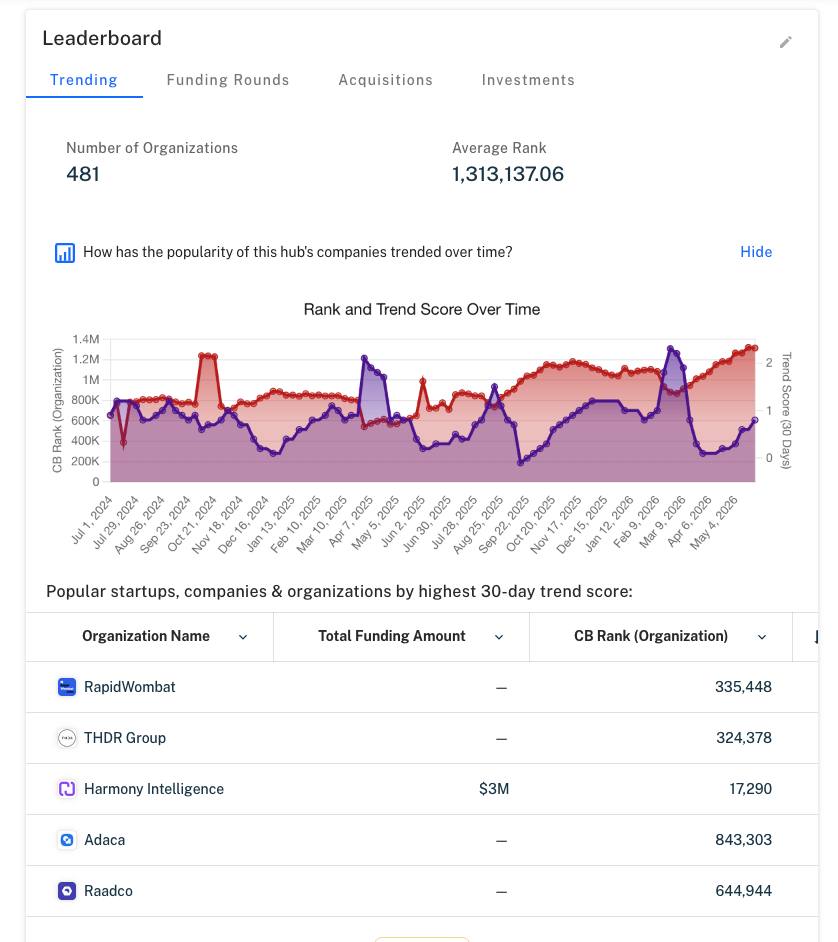Click the pencil edit icon on Leaderboard
The height and width of the screenshot is (942, 838).
pos(786,42)
